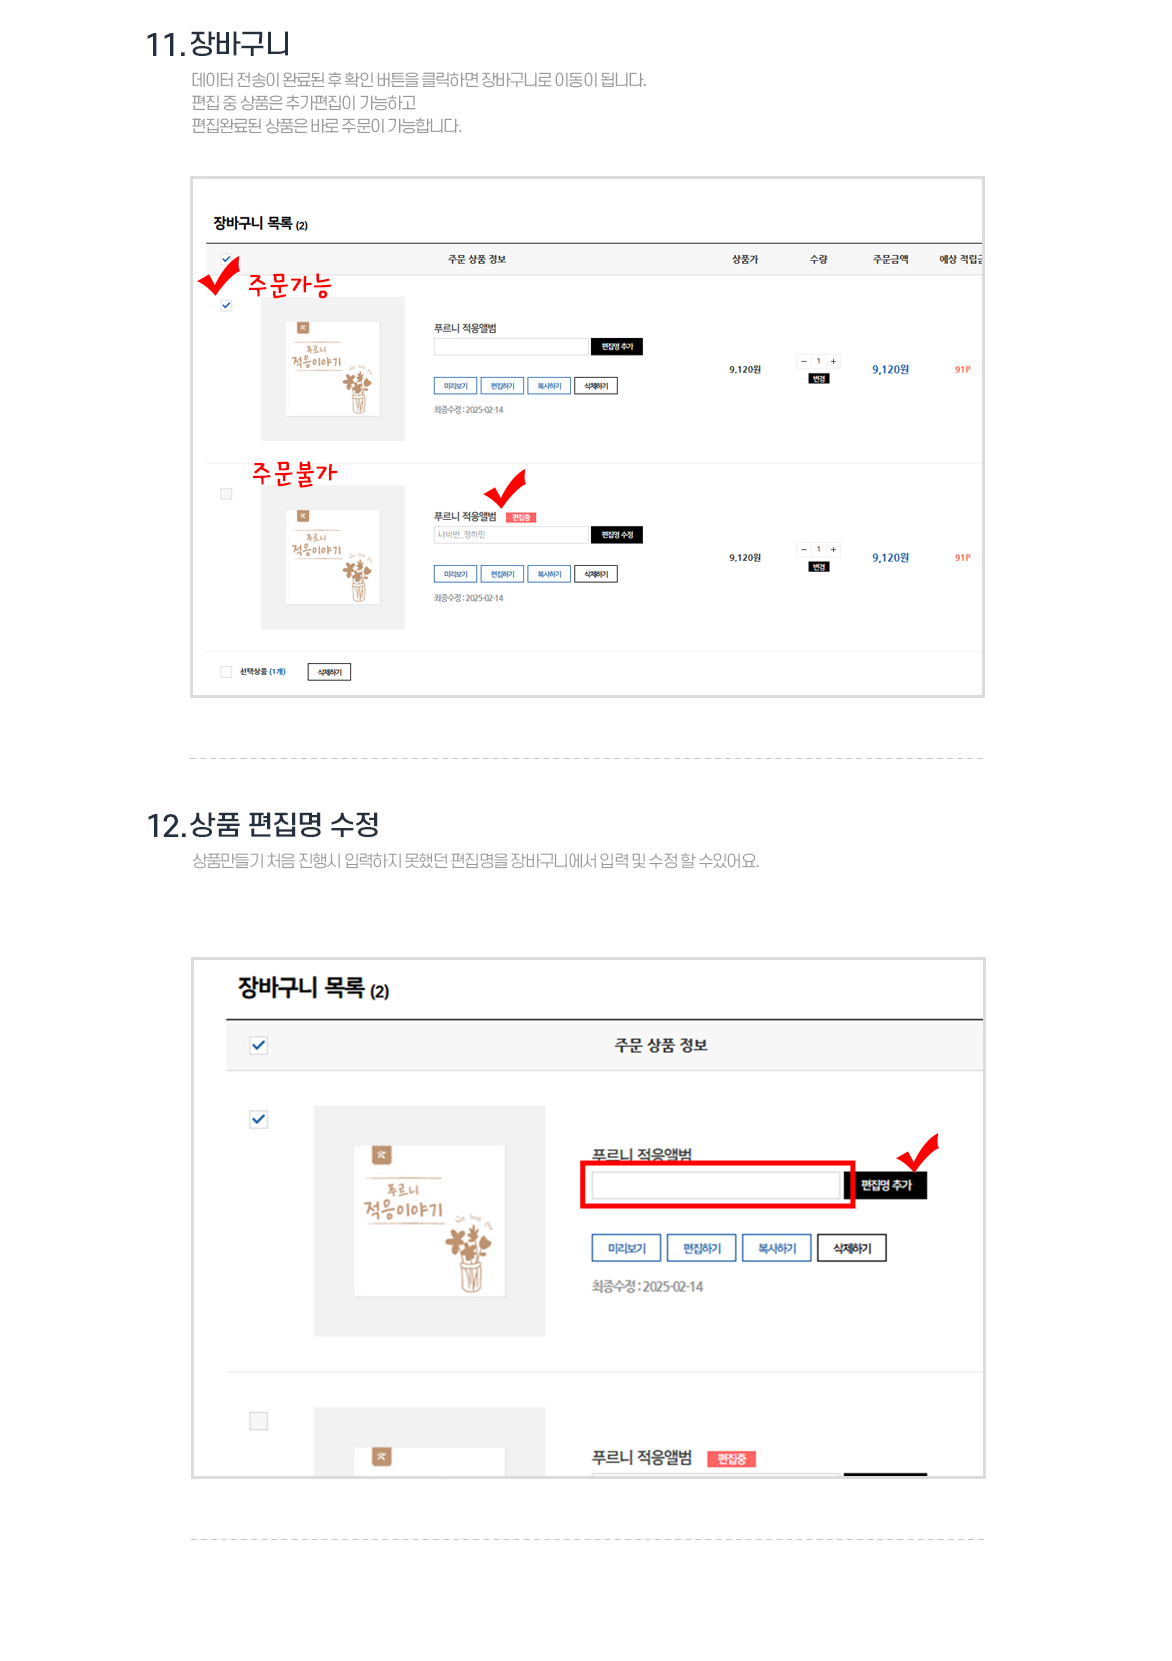
Task: Click the minus quantity button of 주문불가 item
Action: click(804, 549)
